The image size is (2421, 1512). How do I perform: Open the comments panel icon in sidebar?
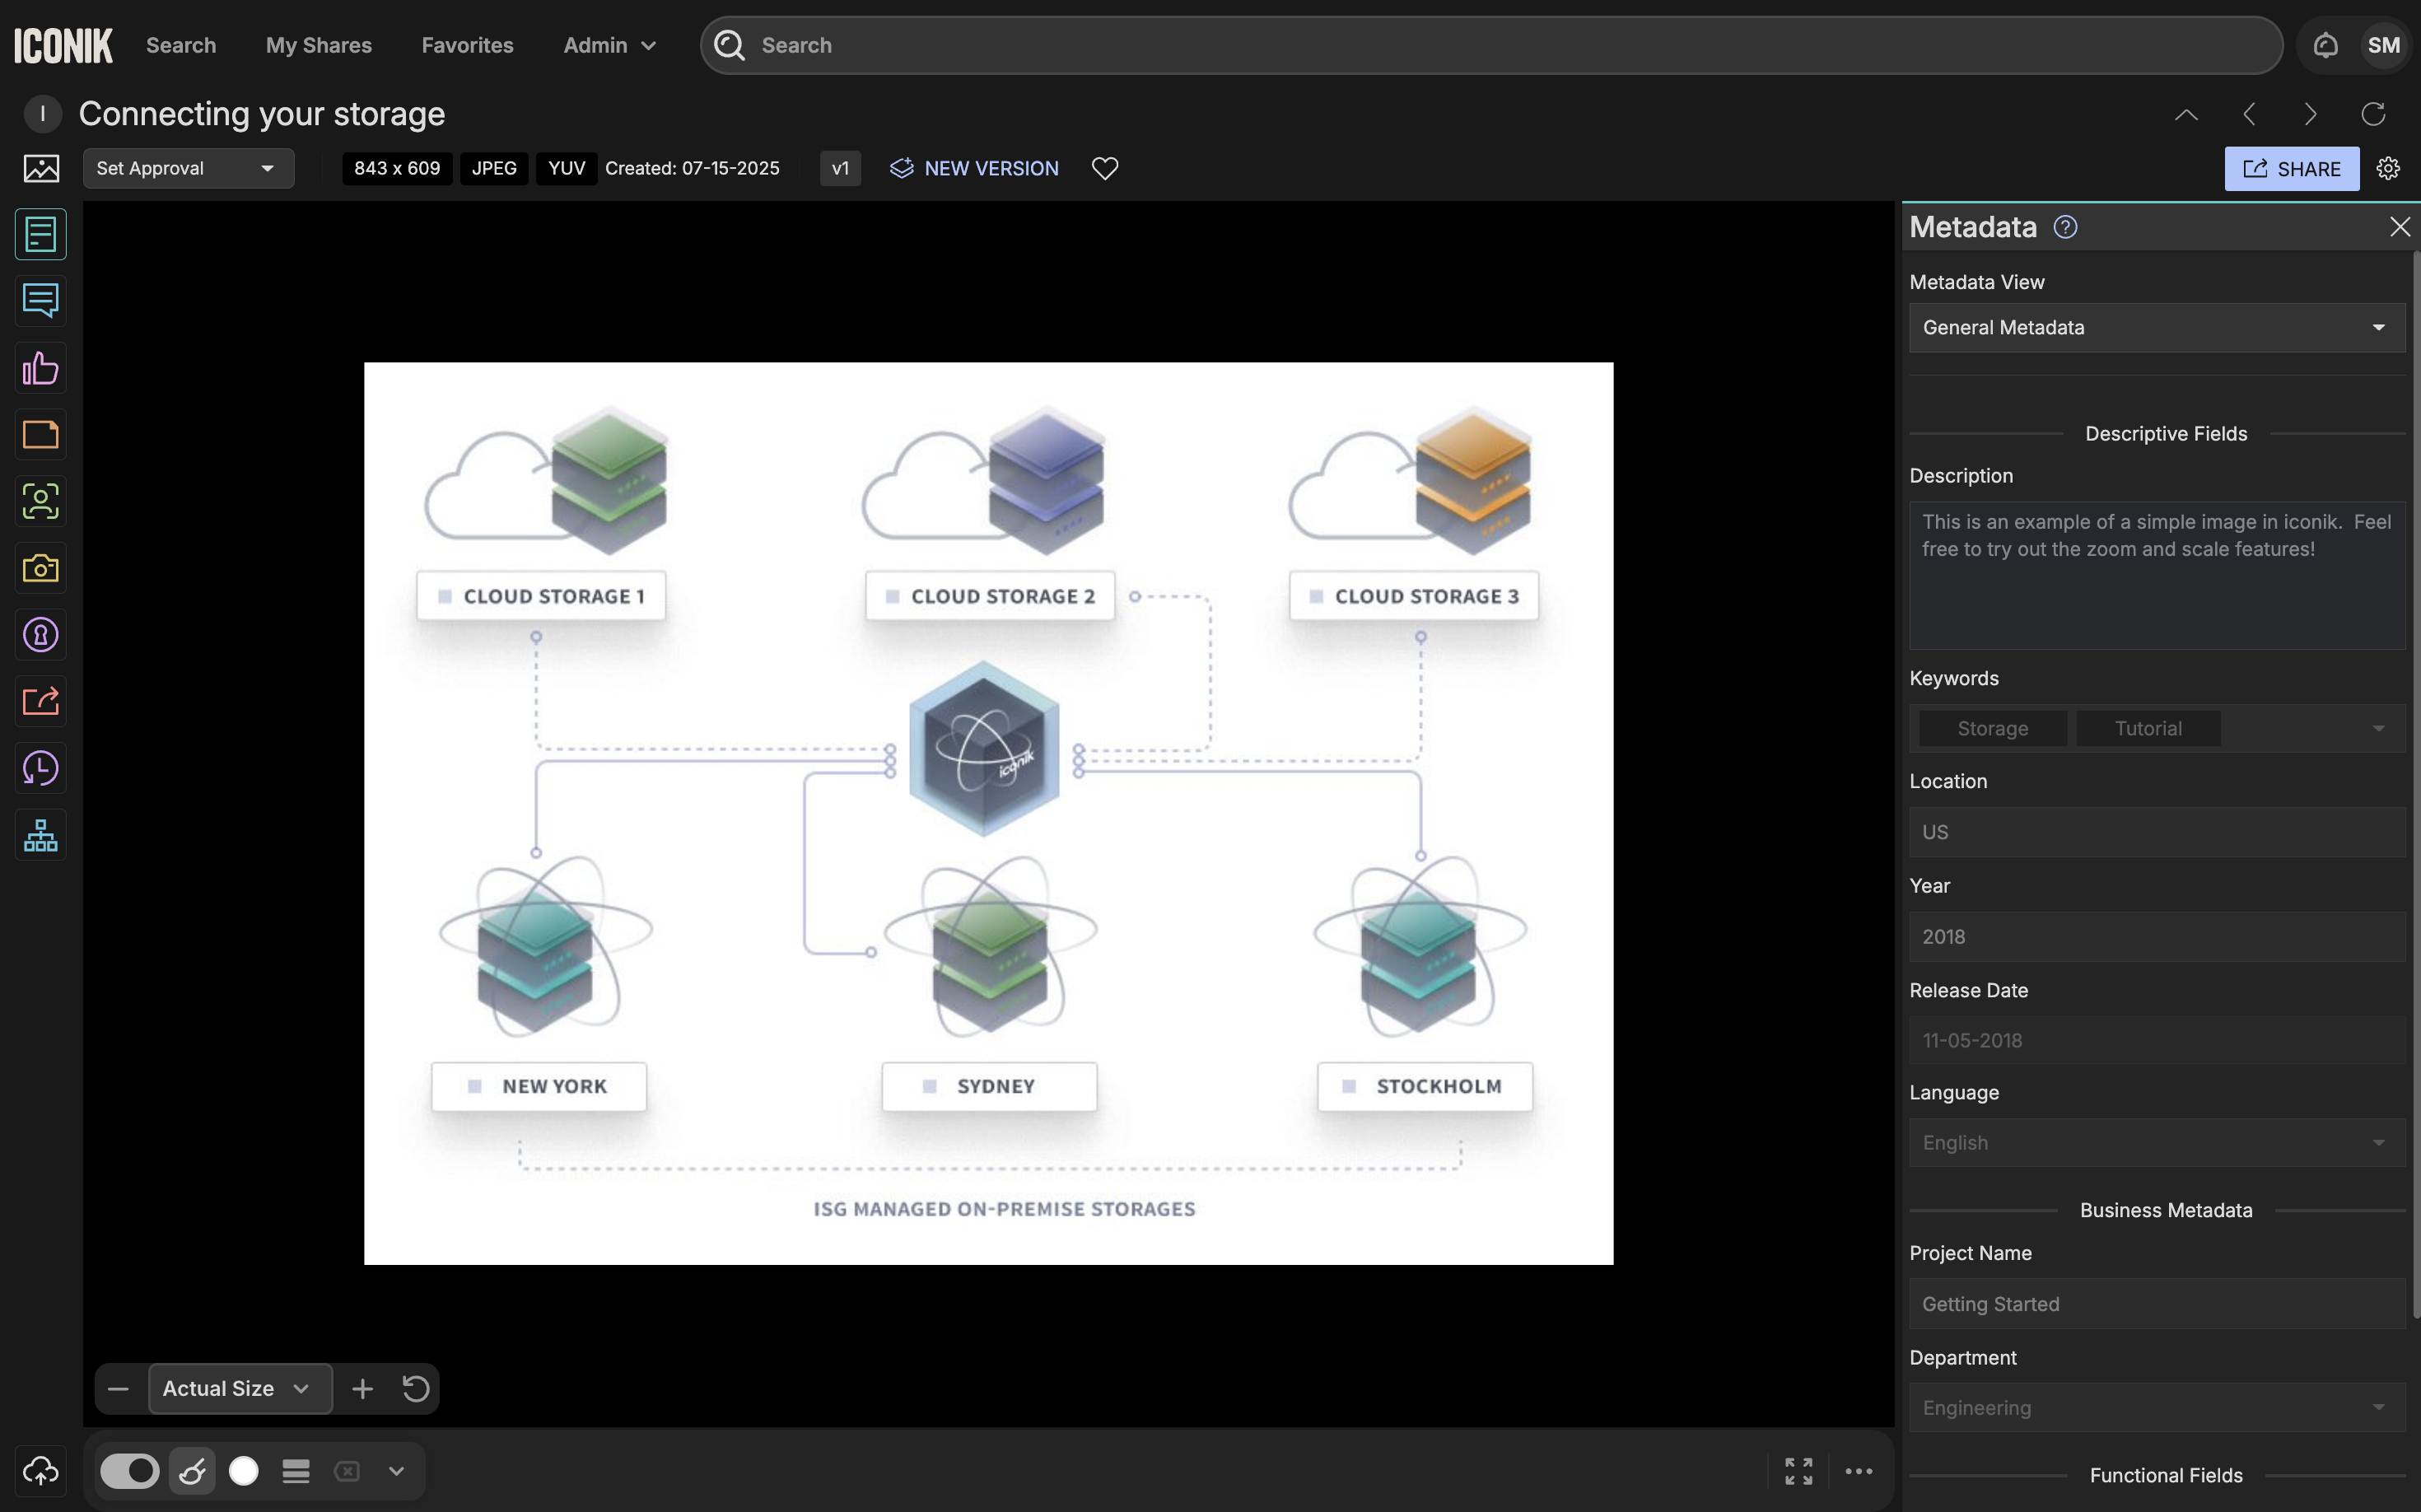[x=40, y=300]
